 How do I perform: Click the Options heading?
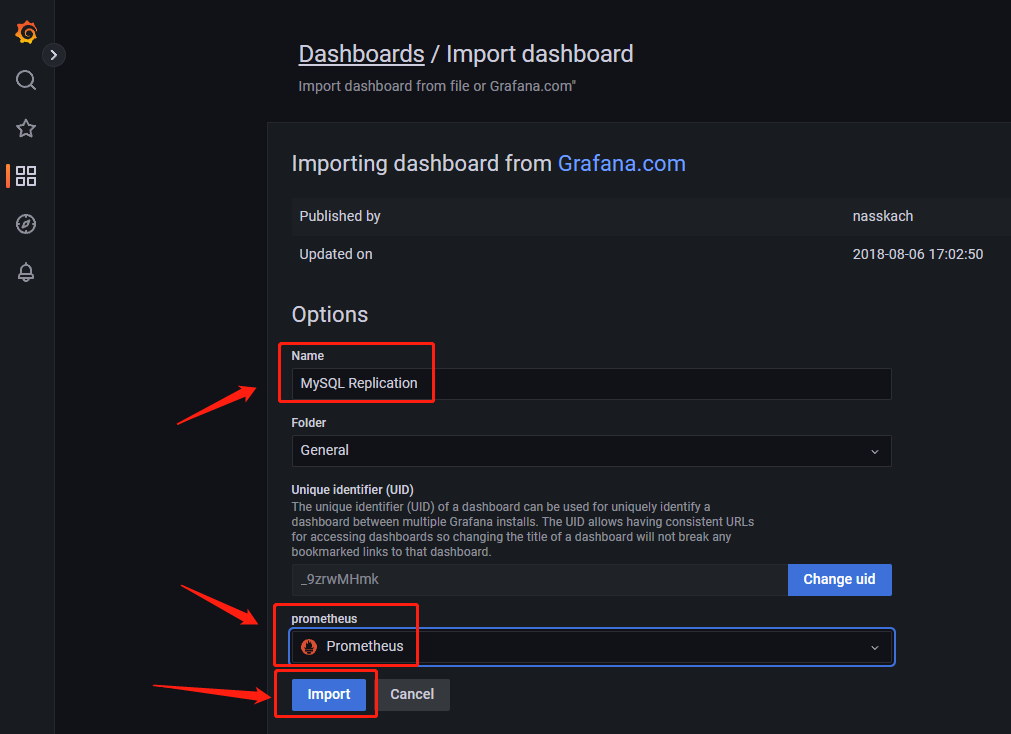click(329, 315)
